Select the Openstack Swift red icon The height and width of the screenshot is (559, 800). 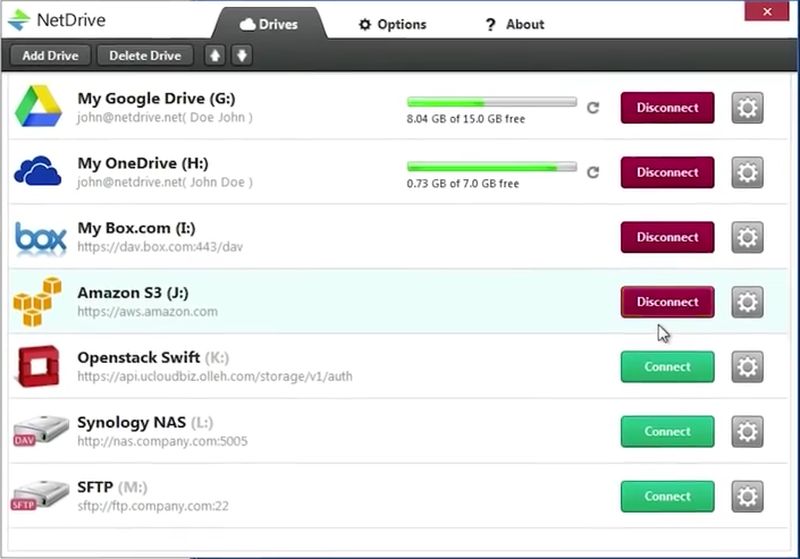pos(38,366)
